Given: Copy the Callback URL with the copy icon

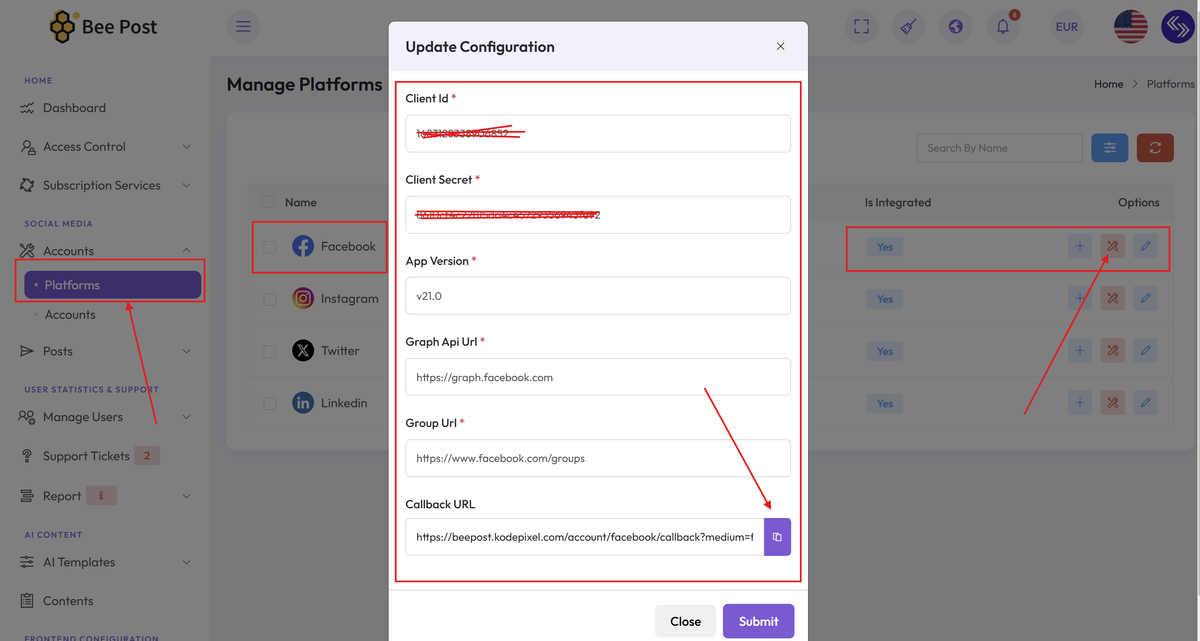Looking at the screenshot, I should pos(777,537).
